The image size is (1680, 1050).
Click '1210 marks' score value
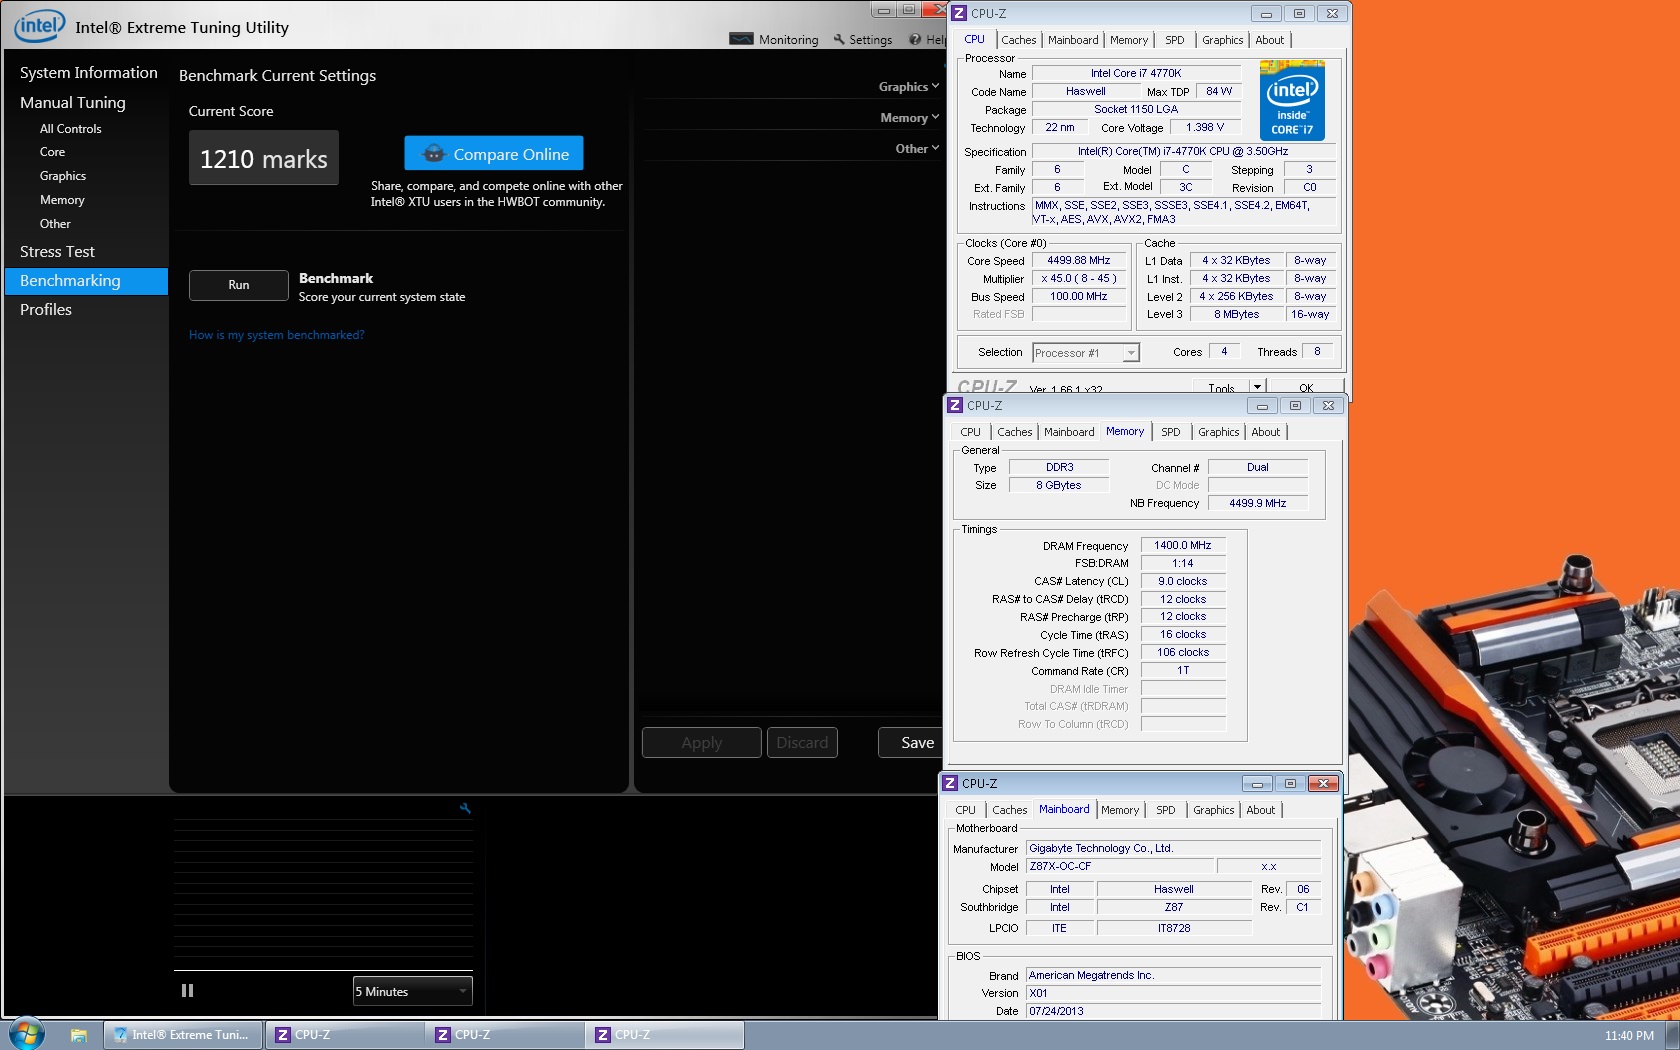click(x=264, y=158)
